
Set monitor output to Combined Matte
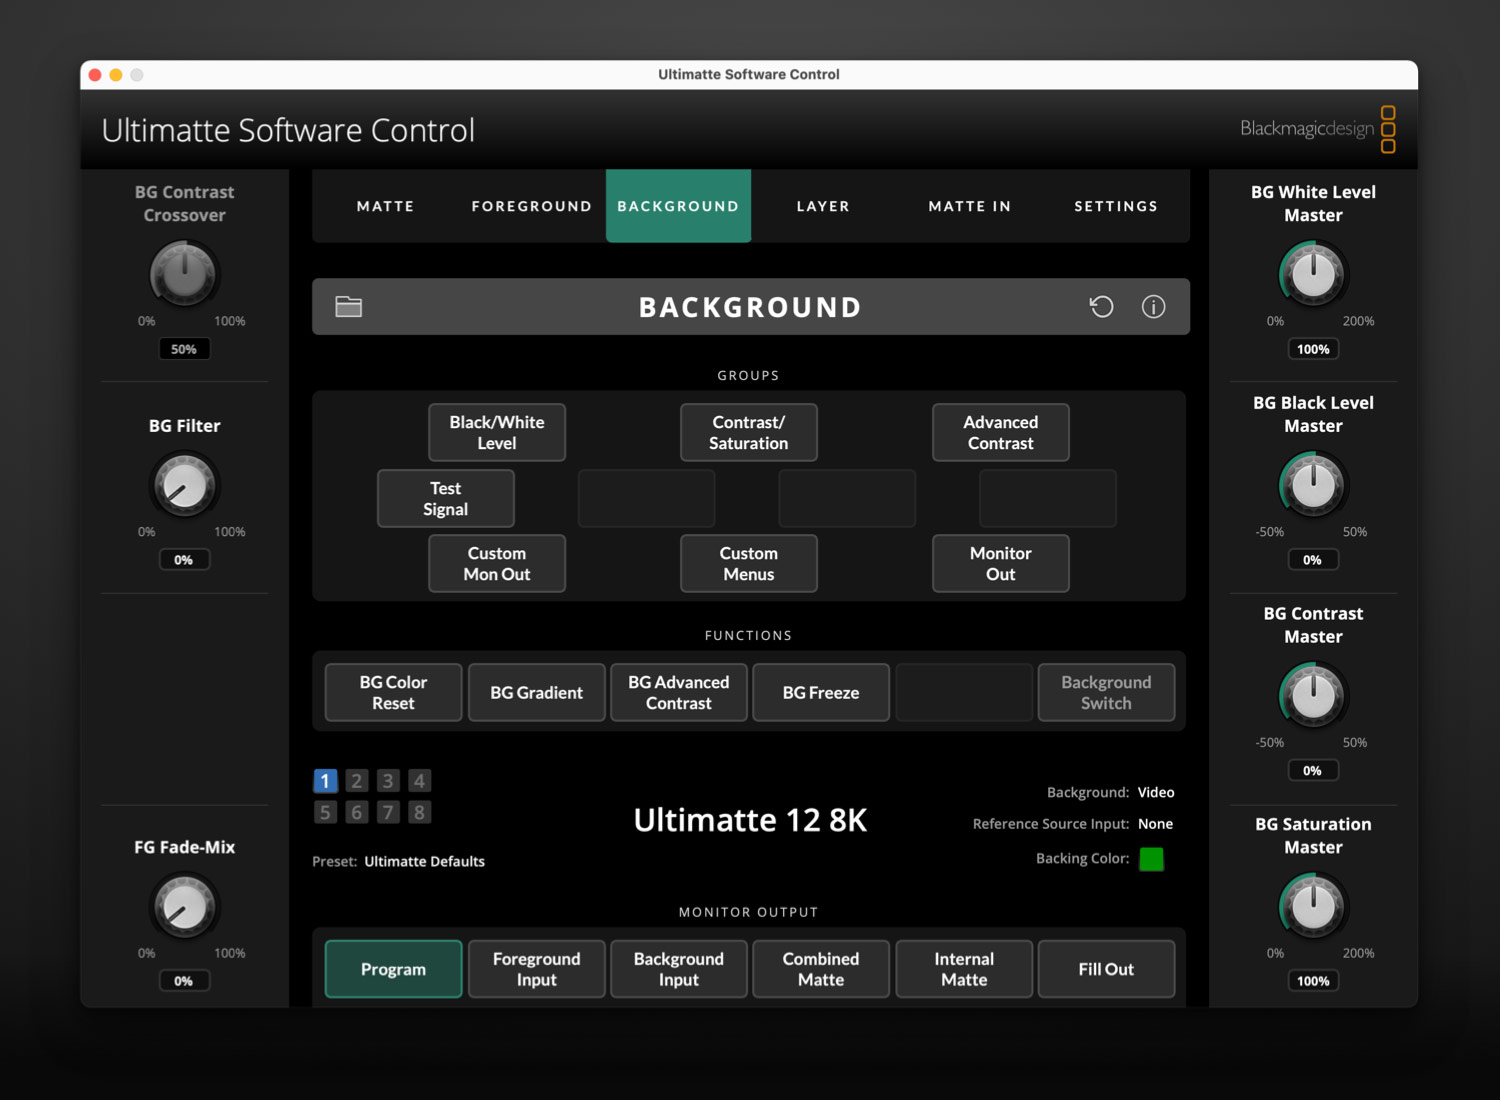coord(820,968)
